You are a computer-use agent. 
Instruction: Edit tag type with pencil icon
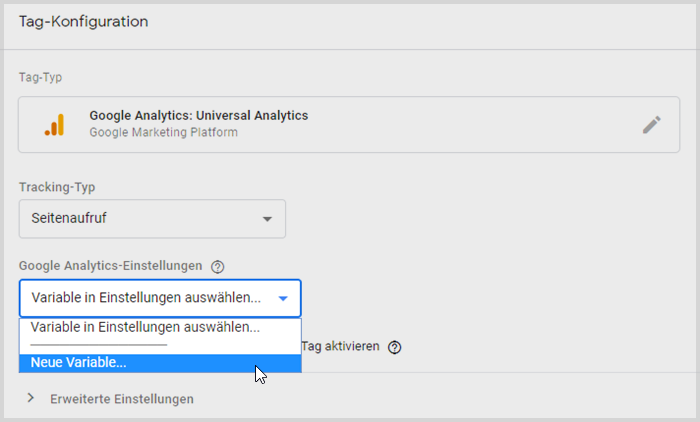coord(651,125)
